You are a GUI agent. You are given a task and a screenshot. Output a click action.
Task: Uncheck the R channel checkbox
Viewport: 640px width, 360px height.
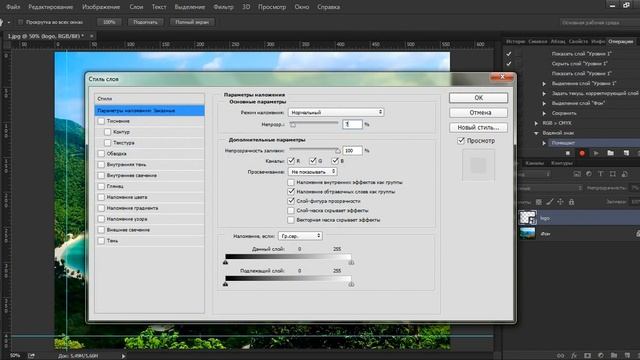point(291,161)
